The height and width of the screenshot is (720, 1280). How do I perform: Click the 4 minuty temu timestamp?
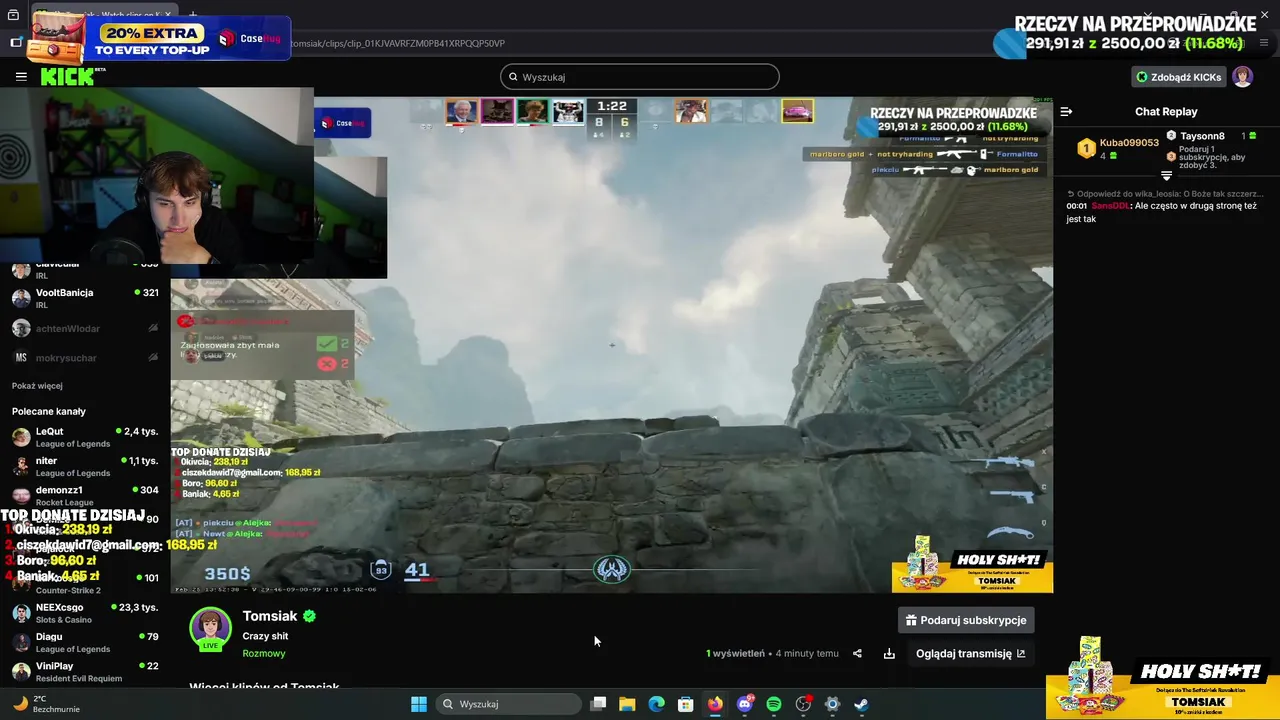[807, 654]
